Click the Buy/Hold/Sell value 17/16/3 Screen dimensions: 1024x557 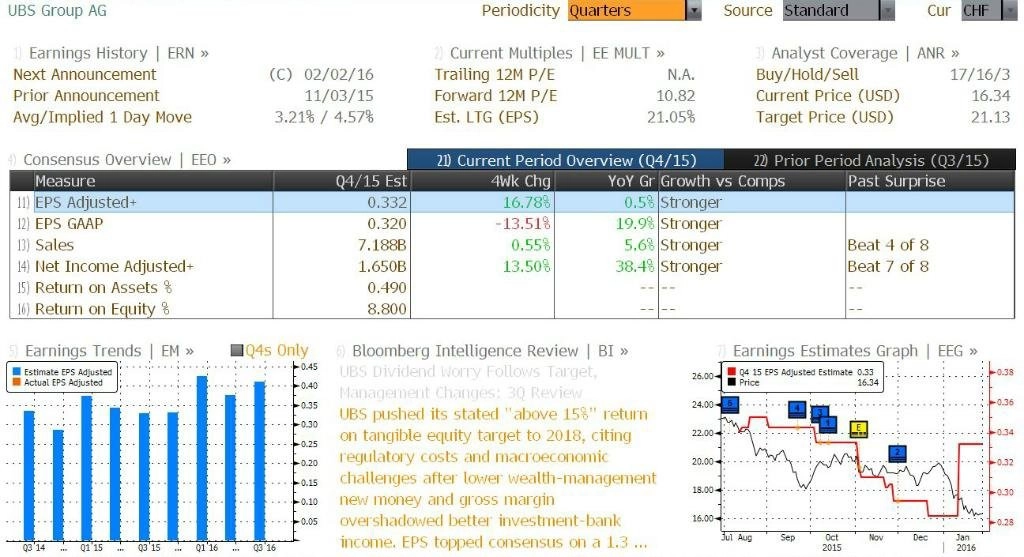[980, 74]
